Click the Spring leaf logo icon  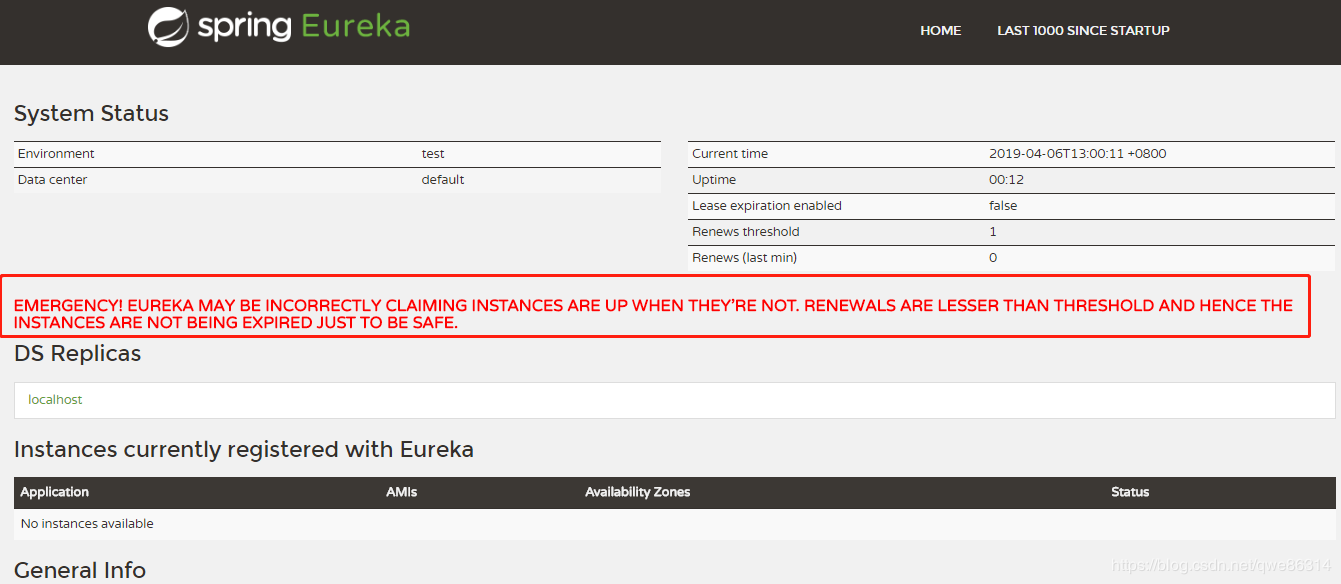point(168,26)
